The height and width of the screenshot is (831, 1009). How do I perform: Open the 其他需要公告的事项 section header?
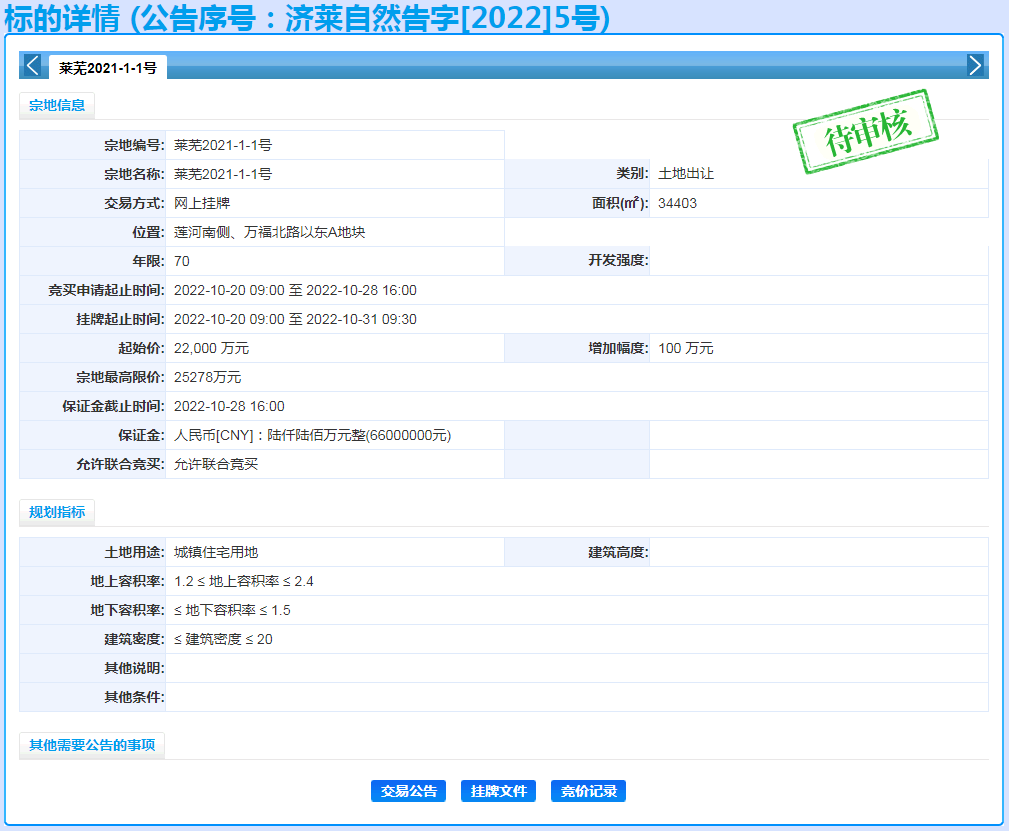pyautogui.click(x=92, y=745)
